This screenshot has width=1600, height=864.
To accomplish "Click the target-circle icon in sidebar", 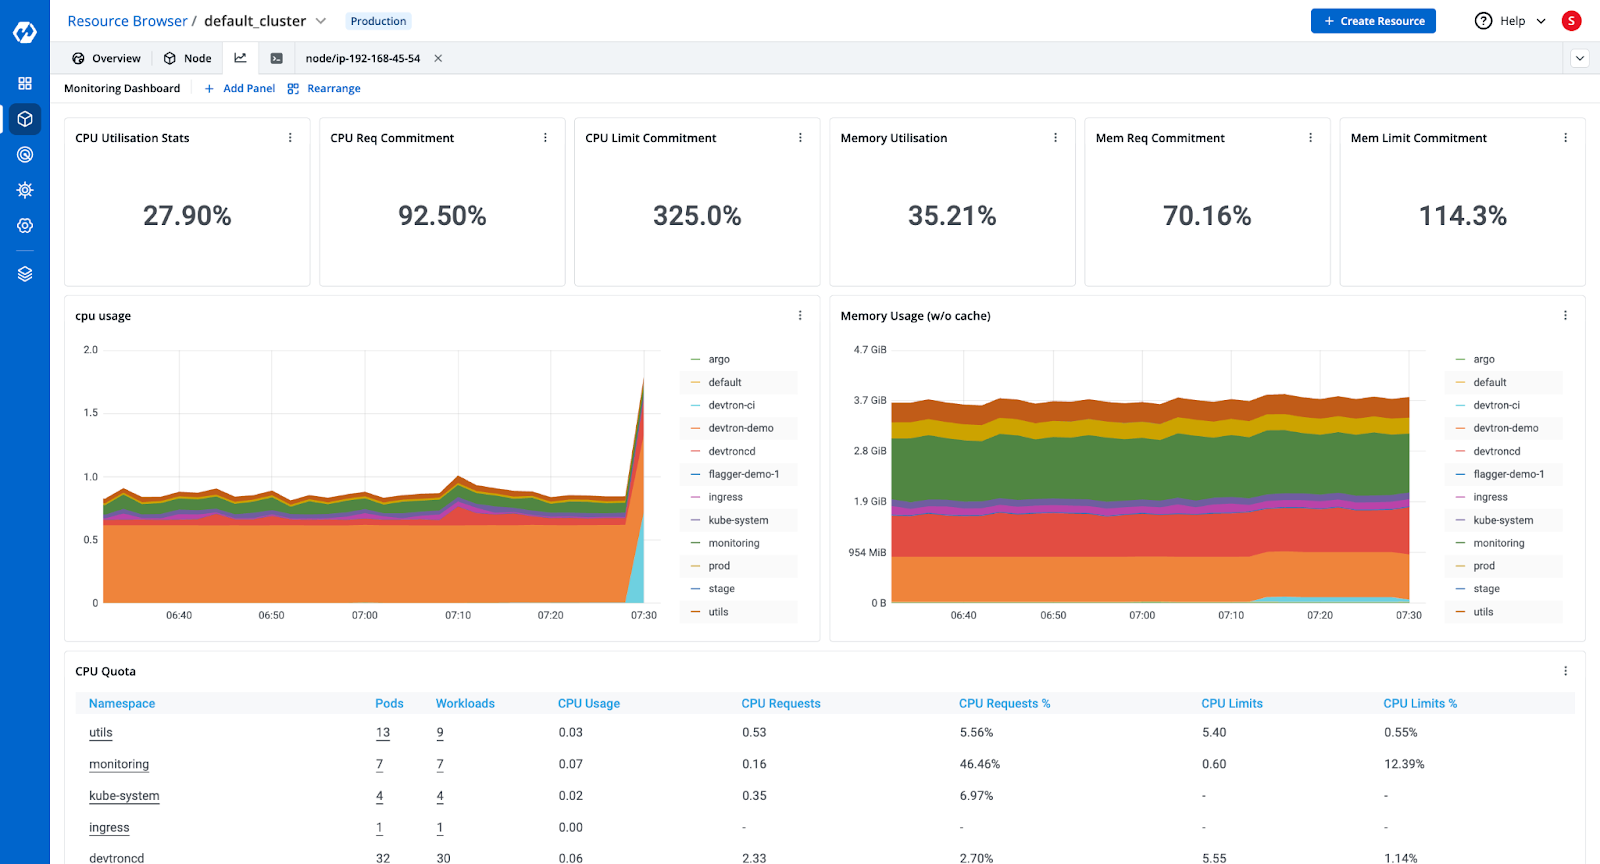I will [25, 154].
